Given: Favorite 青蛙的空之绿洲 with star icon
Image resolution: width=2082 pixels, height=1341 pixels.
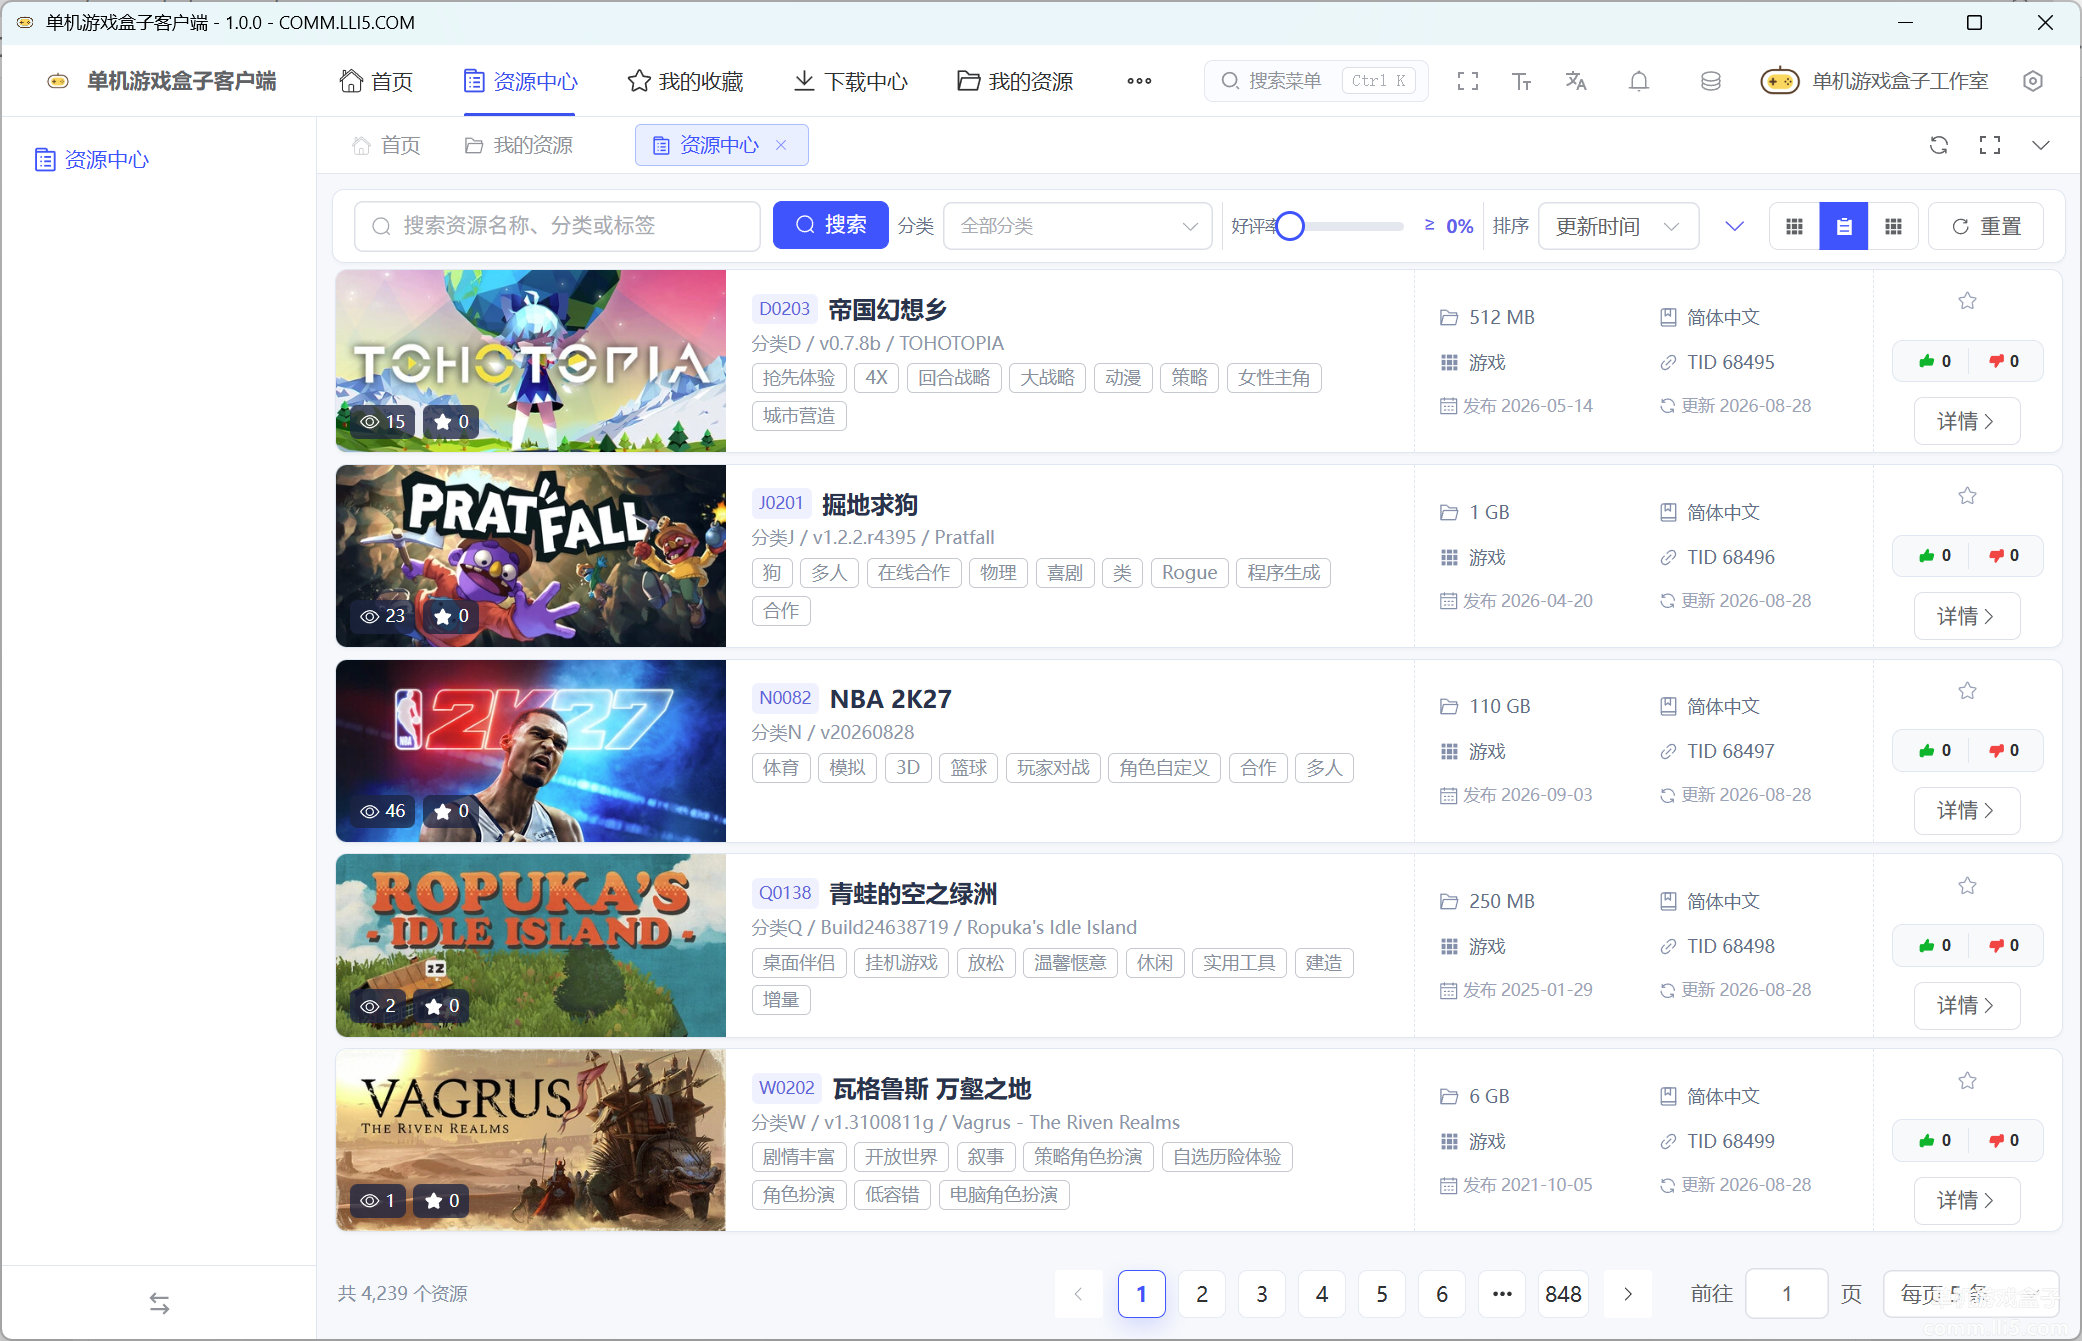Looking at the screenshot, I should (x=1967, y=886).
